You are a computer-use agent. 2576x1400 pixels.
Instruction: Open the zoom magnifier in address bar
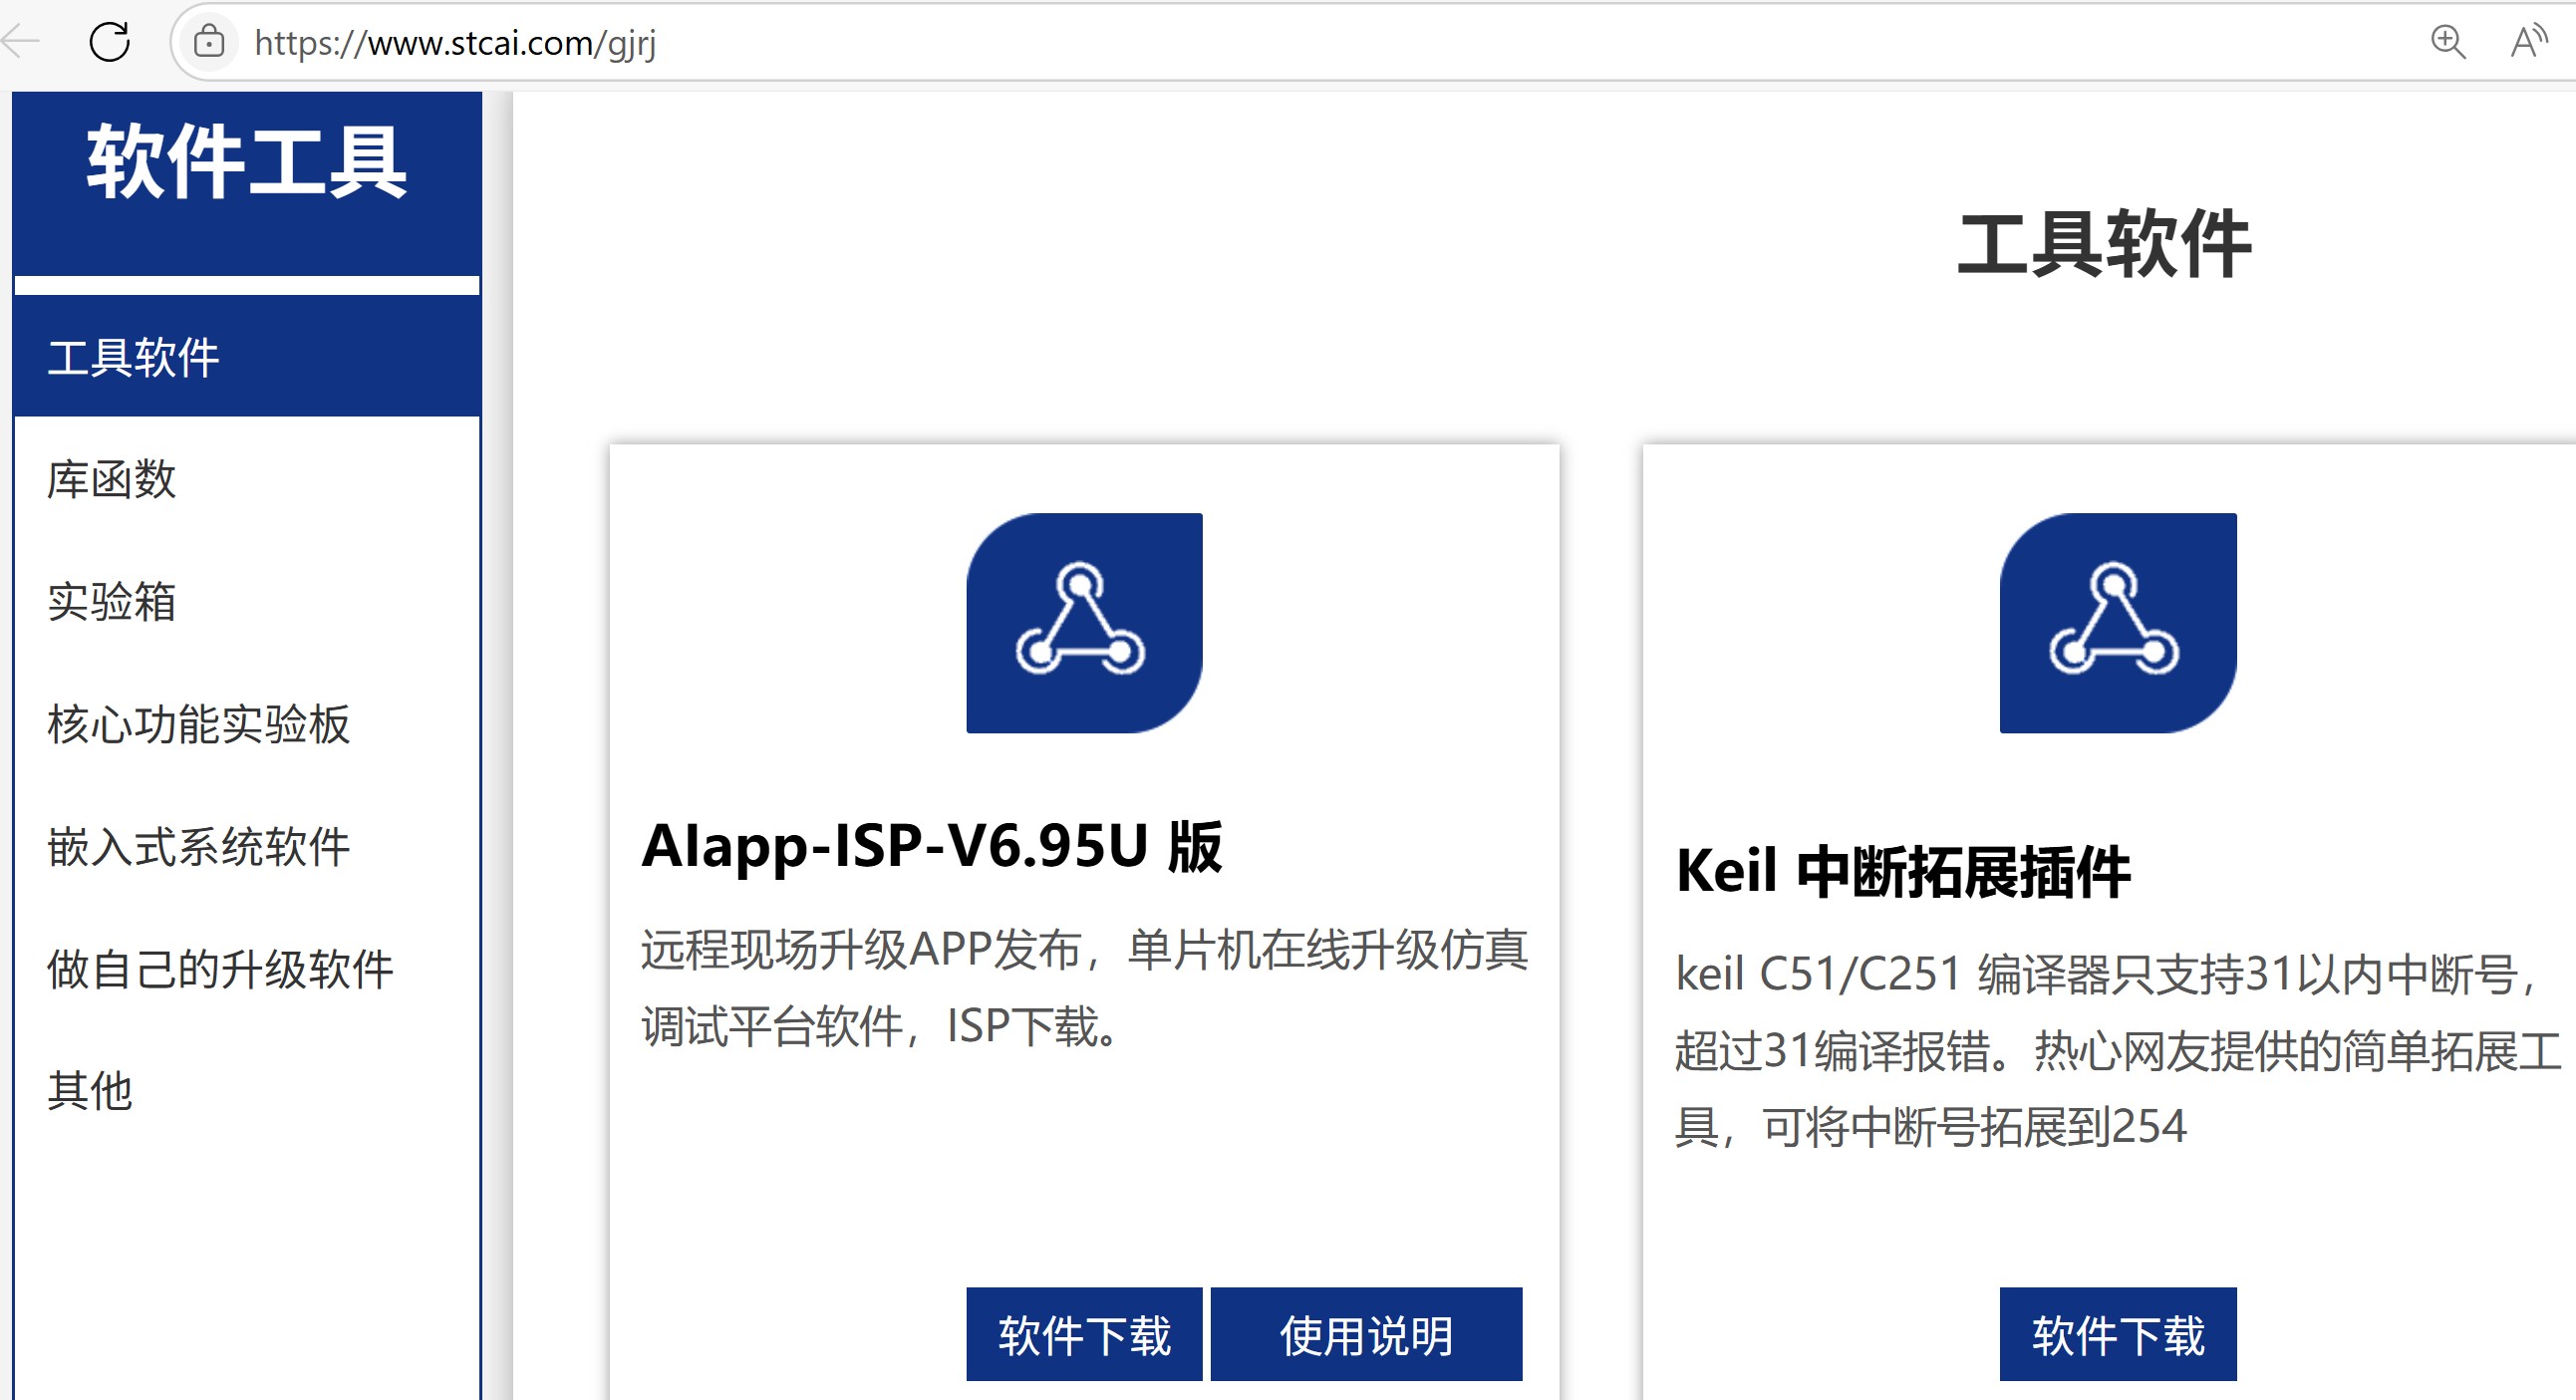2447,42
